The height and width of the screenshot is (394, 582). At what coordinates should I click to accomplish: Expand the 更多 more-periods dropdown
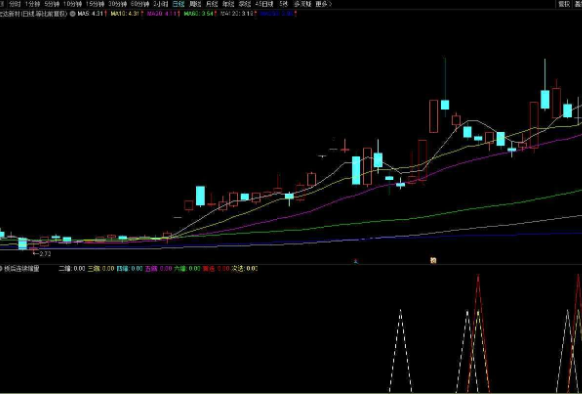[x=324, y=4]
